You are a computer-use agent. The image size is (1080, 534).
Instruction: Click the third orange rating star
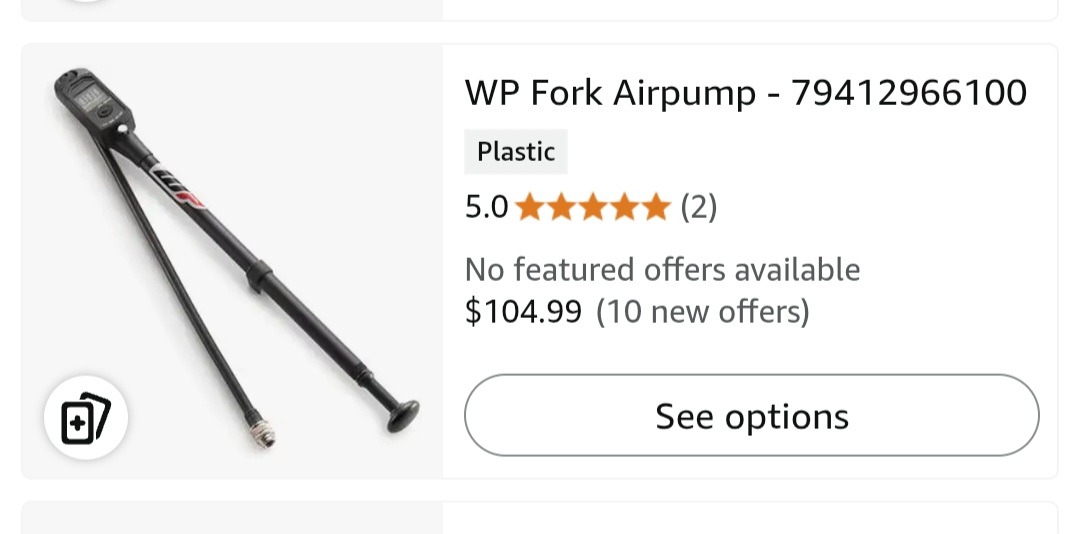pyautogui.click(x=592, y=208)
